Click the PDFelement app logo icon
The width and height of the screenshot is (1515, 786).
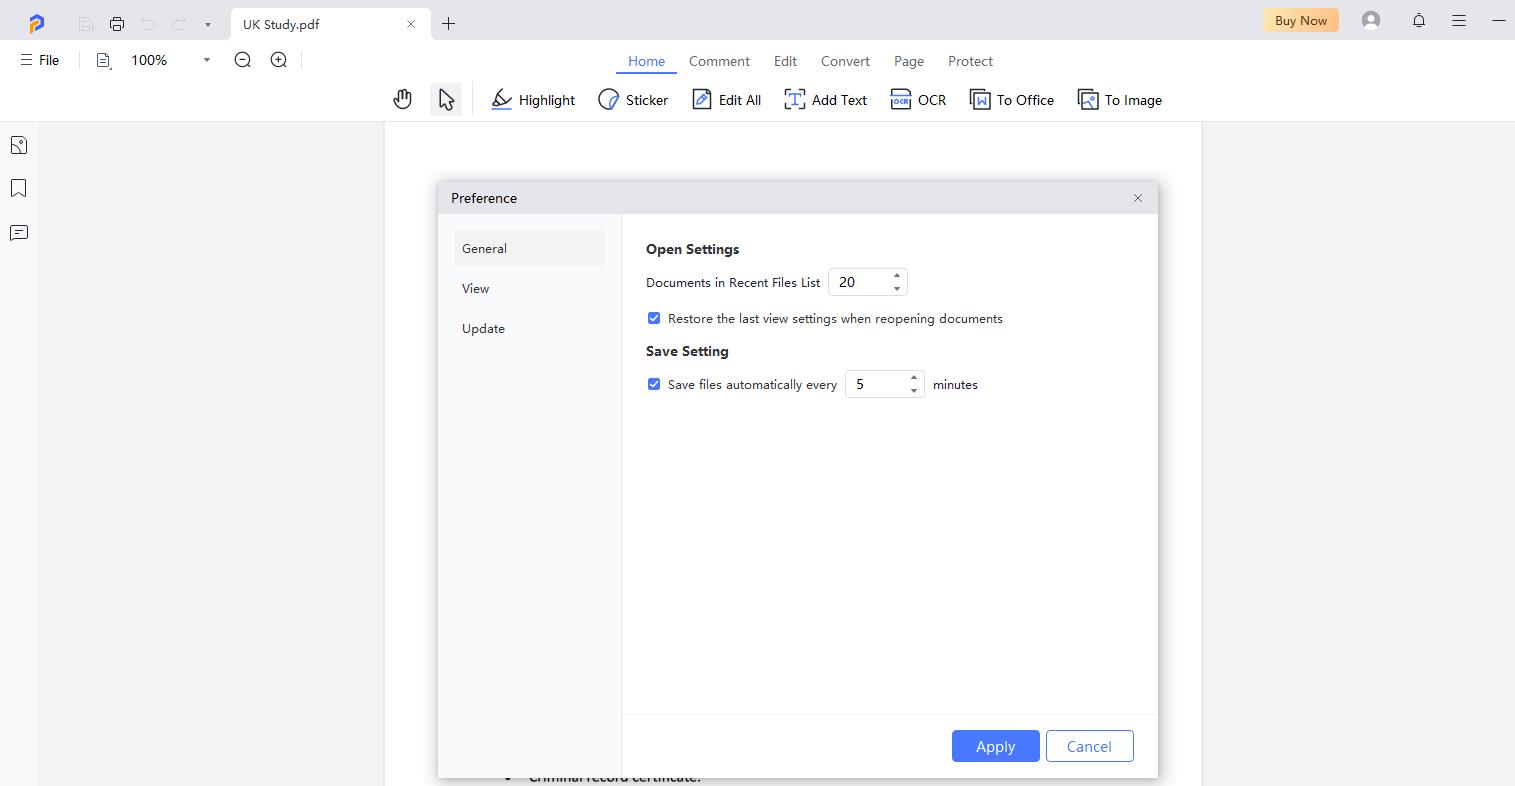click(x=37, y=23)
